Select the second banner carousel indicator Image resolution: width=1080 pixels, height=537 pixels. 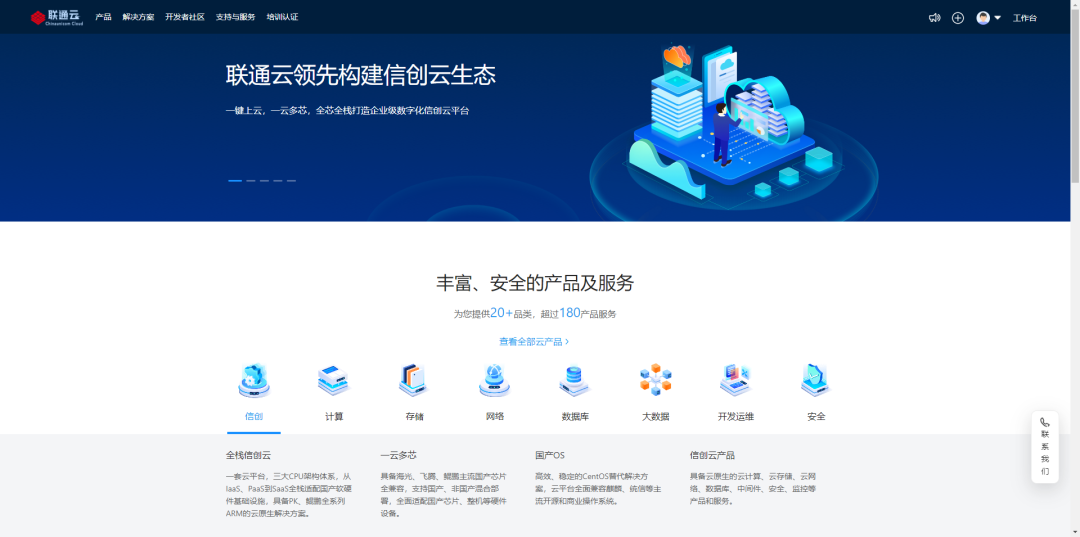(251, 180)
